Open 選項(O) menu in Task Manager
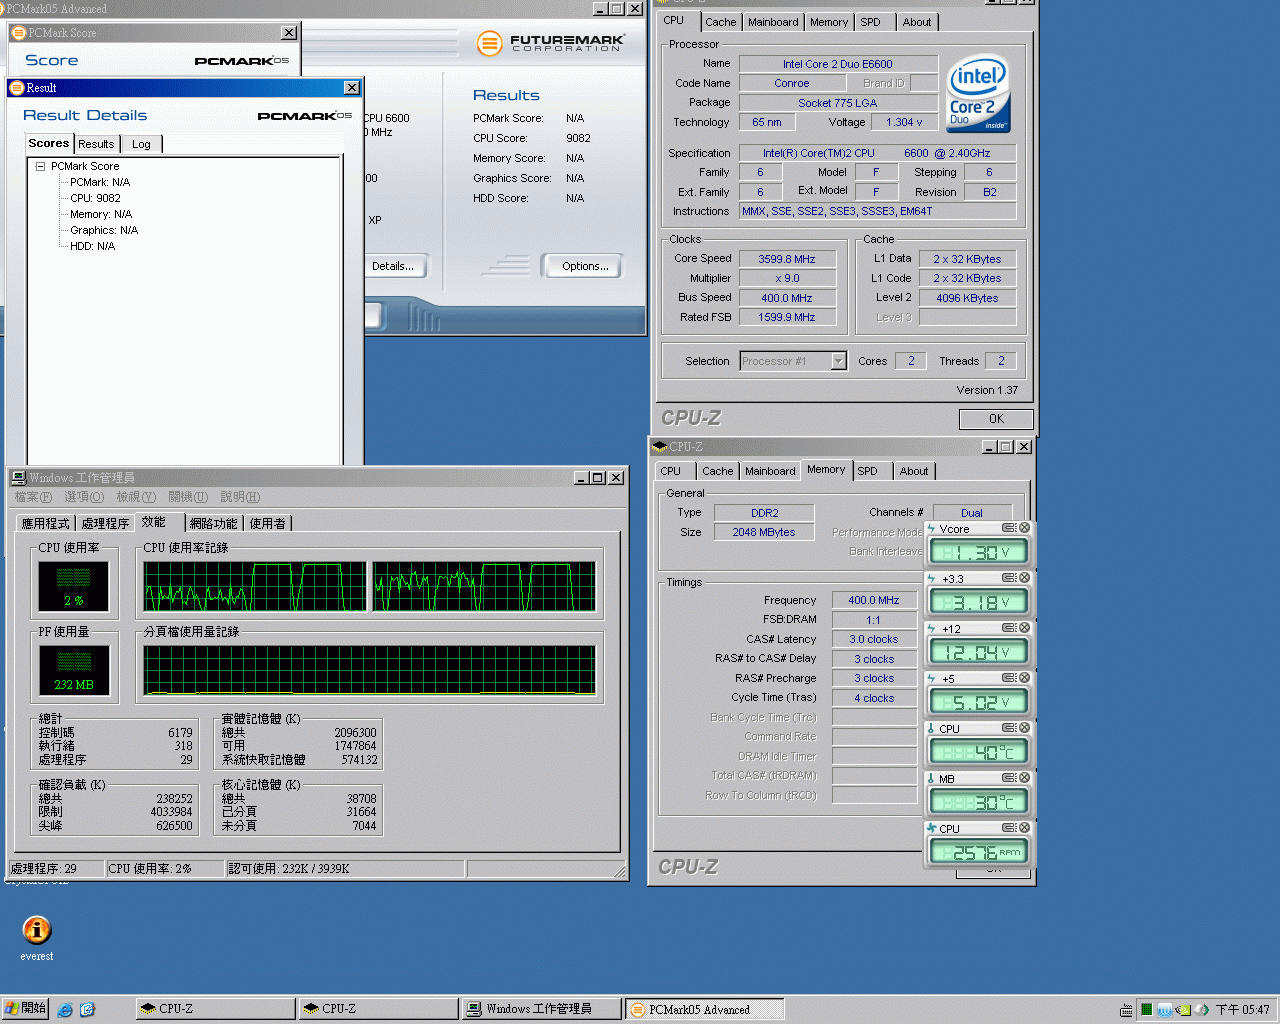The image size is (1280, 1024). (x=84, y=497)
